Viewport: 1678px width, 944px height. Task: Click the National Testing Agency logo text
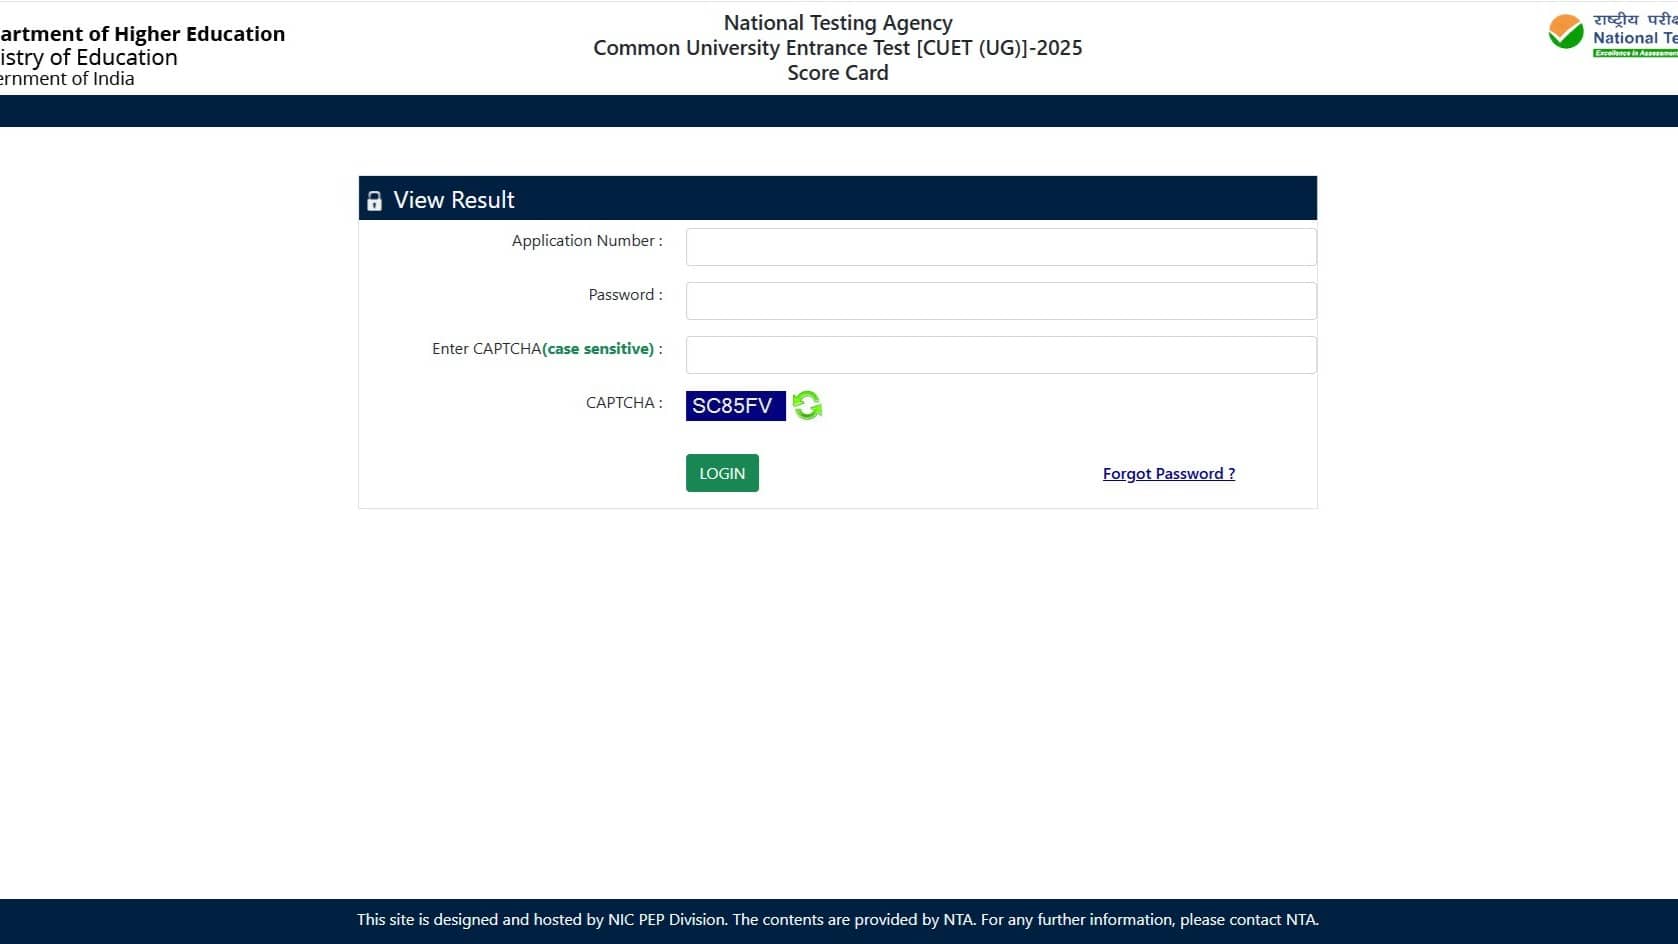point(1635,38)
